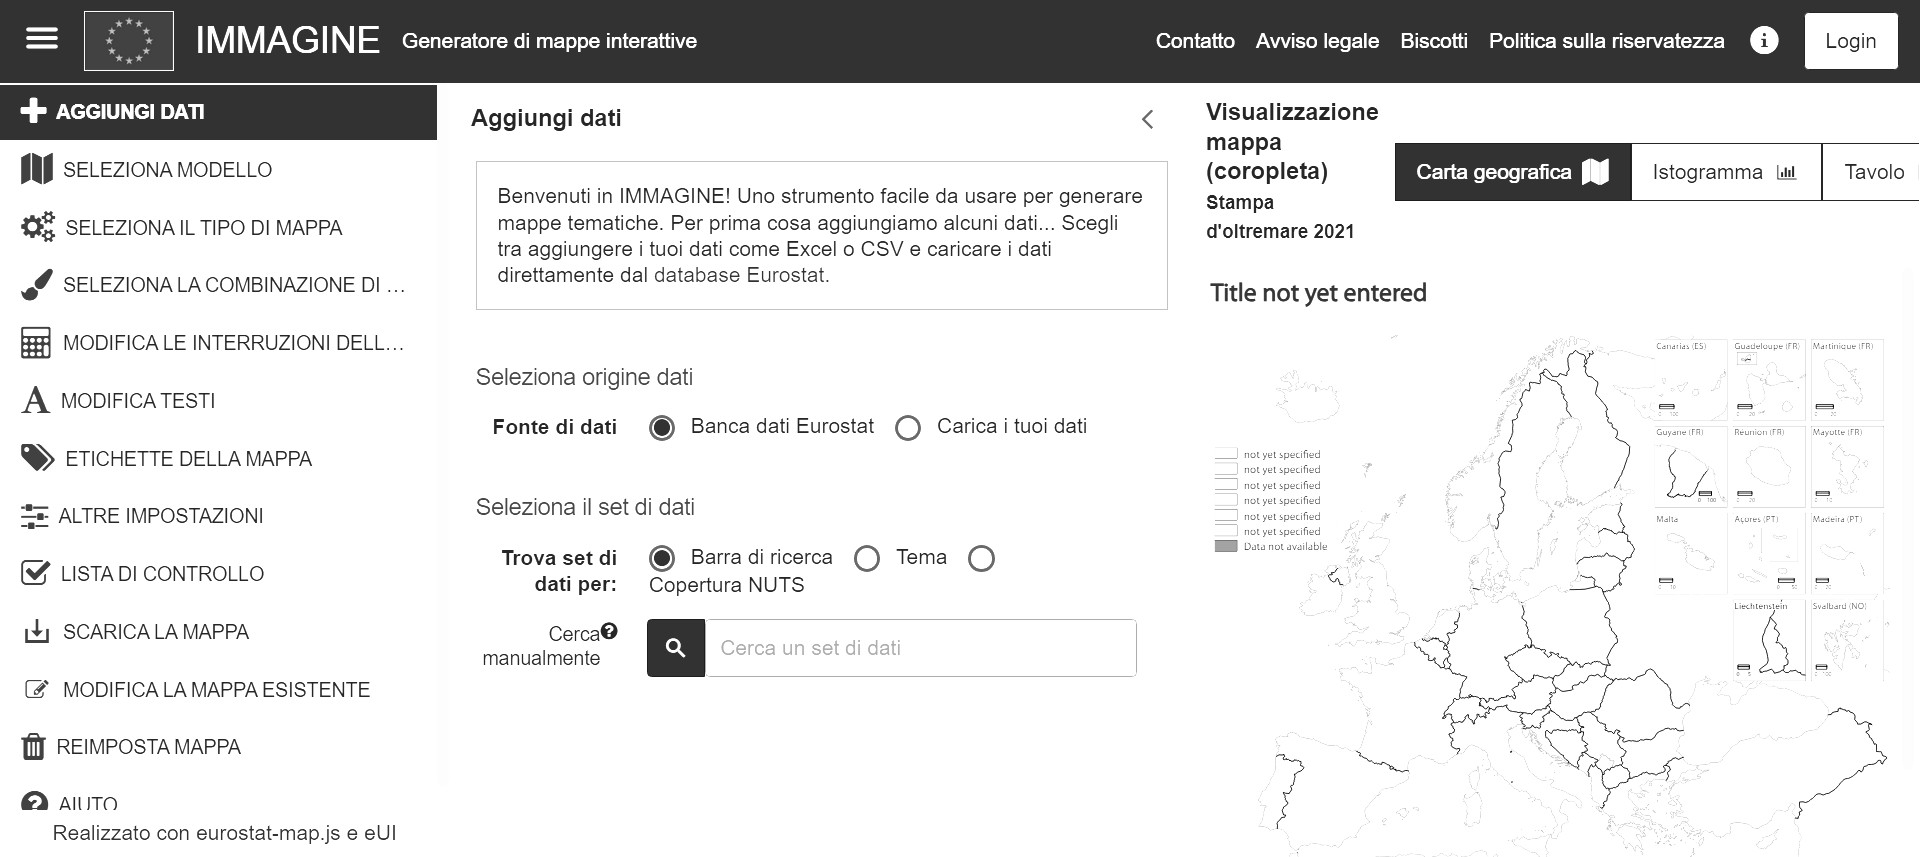Click the Login button
1920x857 pixels.
[1850, 41]
